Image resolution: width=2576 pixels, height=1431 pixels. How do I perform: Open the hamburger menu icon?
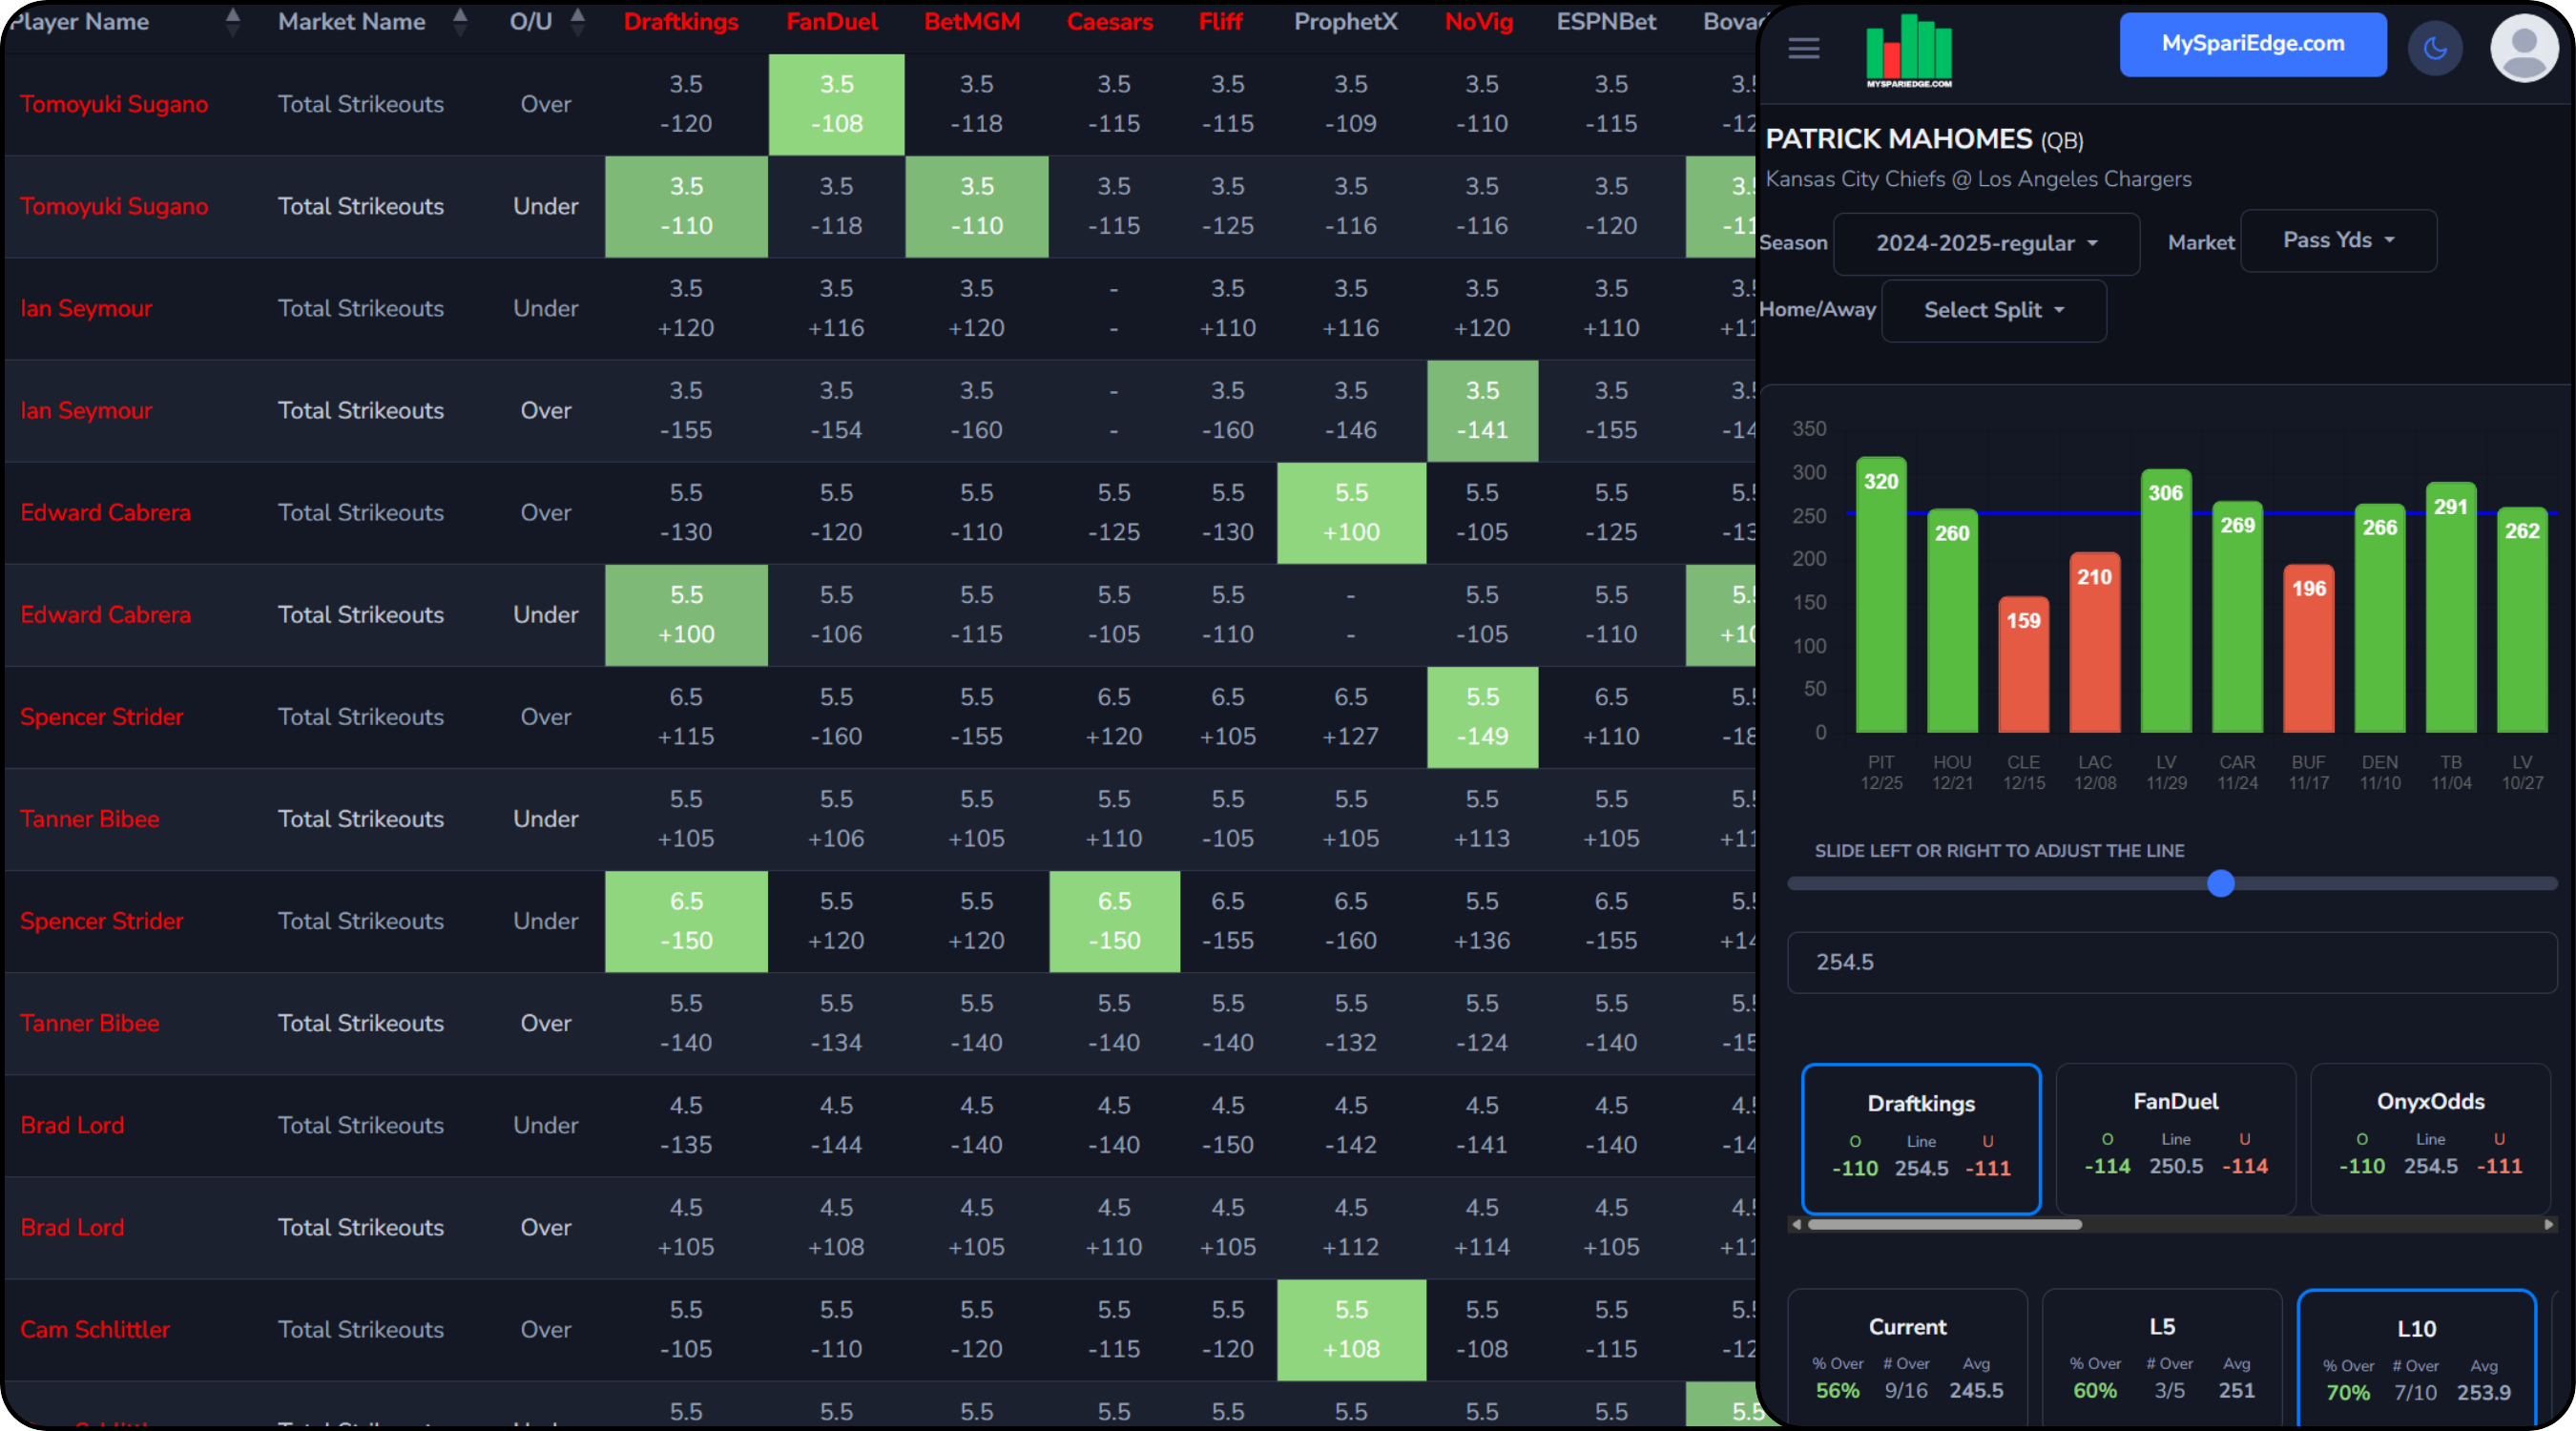point(1803,47)
